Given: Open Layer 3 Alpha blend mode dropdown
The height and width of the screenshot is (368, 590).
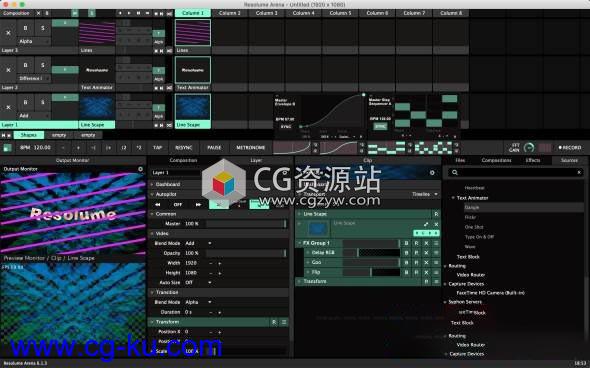Looking at the screenshot, I should tap(33, 41).
